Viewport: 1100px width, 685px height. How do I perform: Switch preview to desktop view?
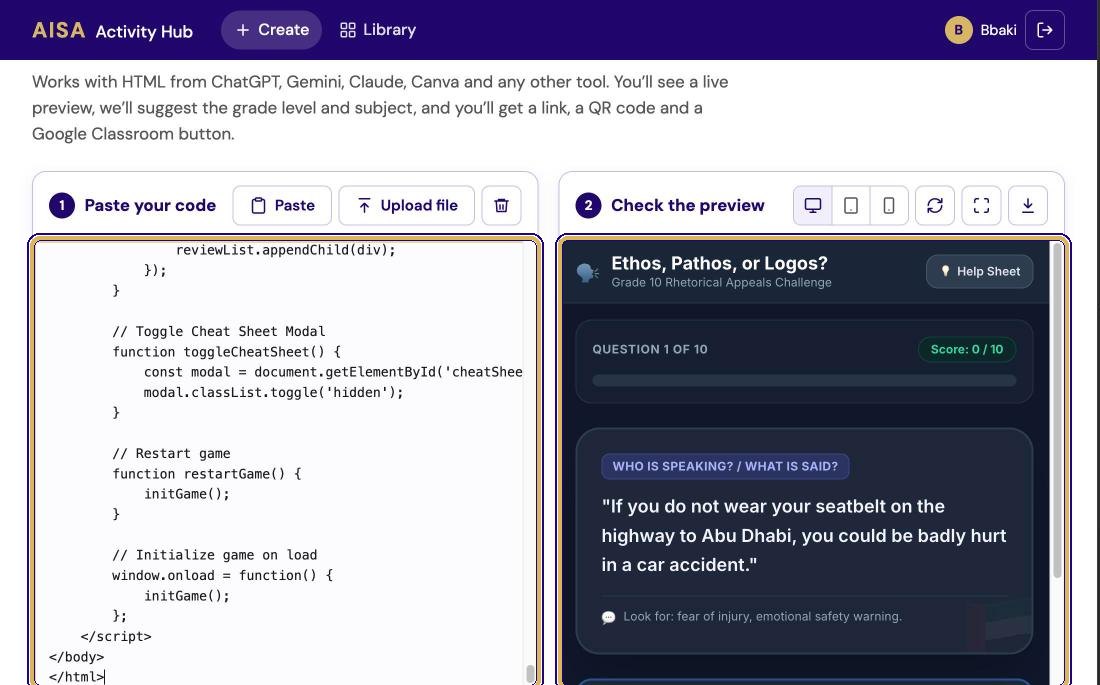[x=812, y=206]
